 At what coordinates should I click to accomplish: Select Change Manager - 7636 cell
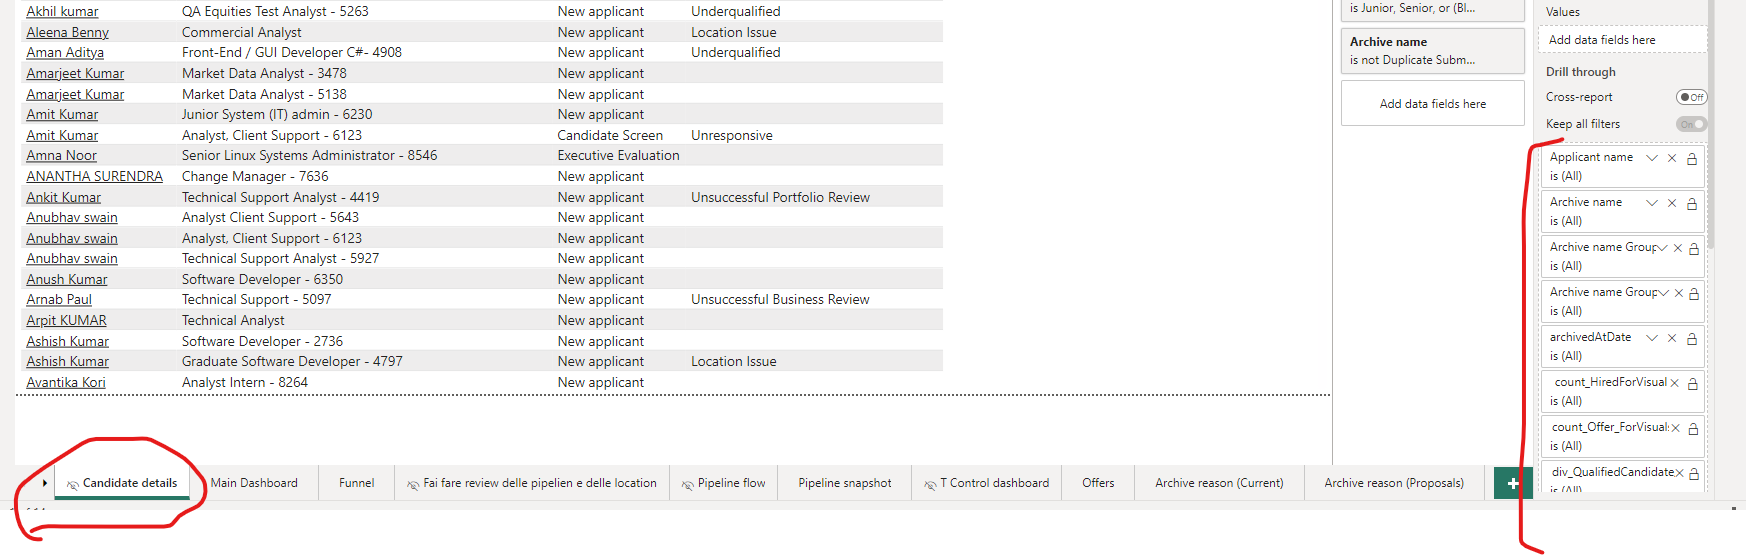click(x=255, y=176)
